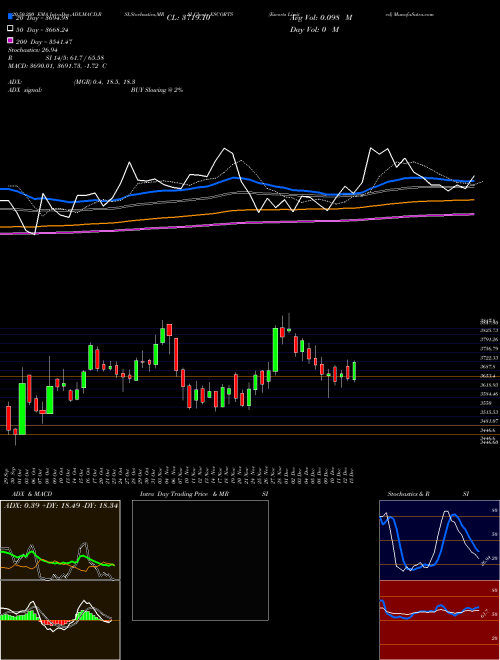Click the empty Intra Day Trading Price box
The image size is (500, 660).
(200, 560)
